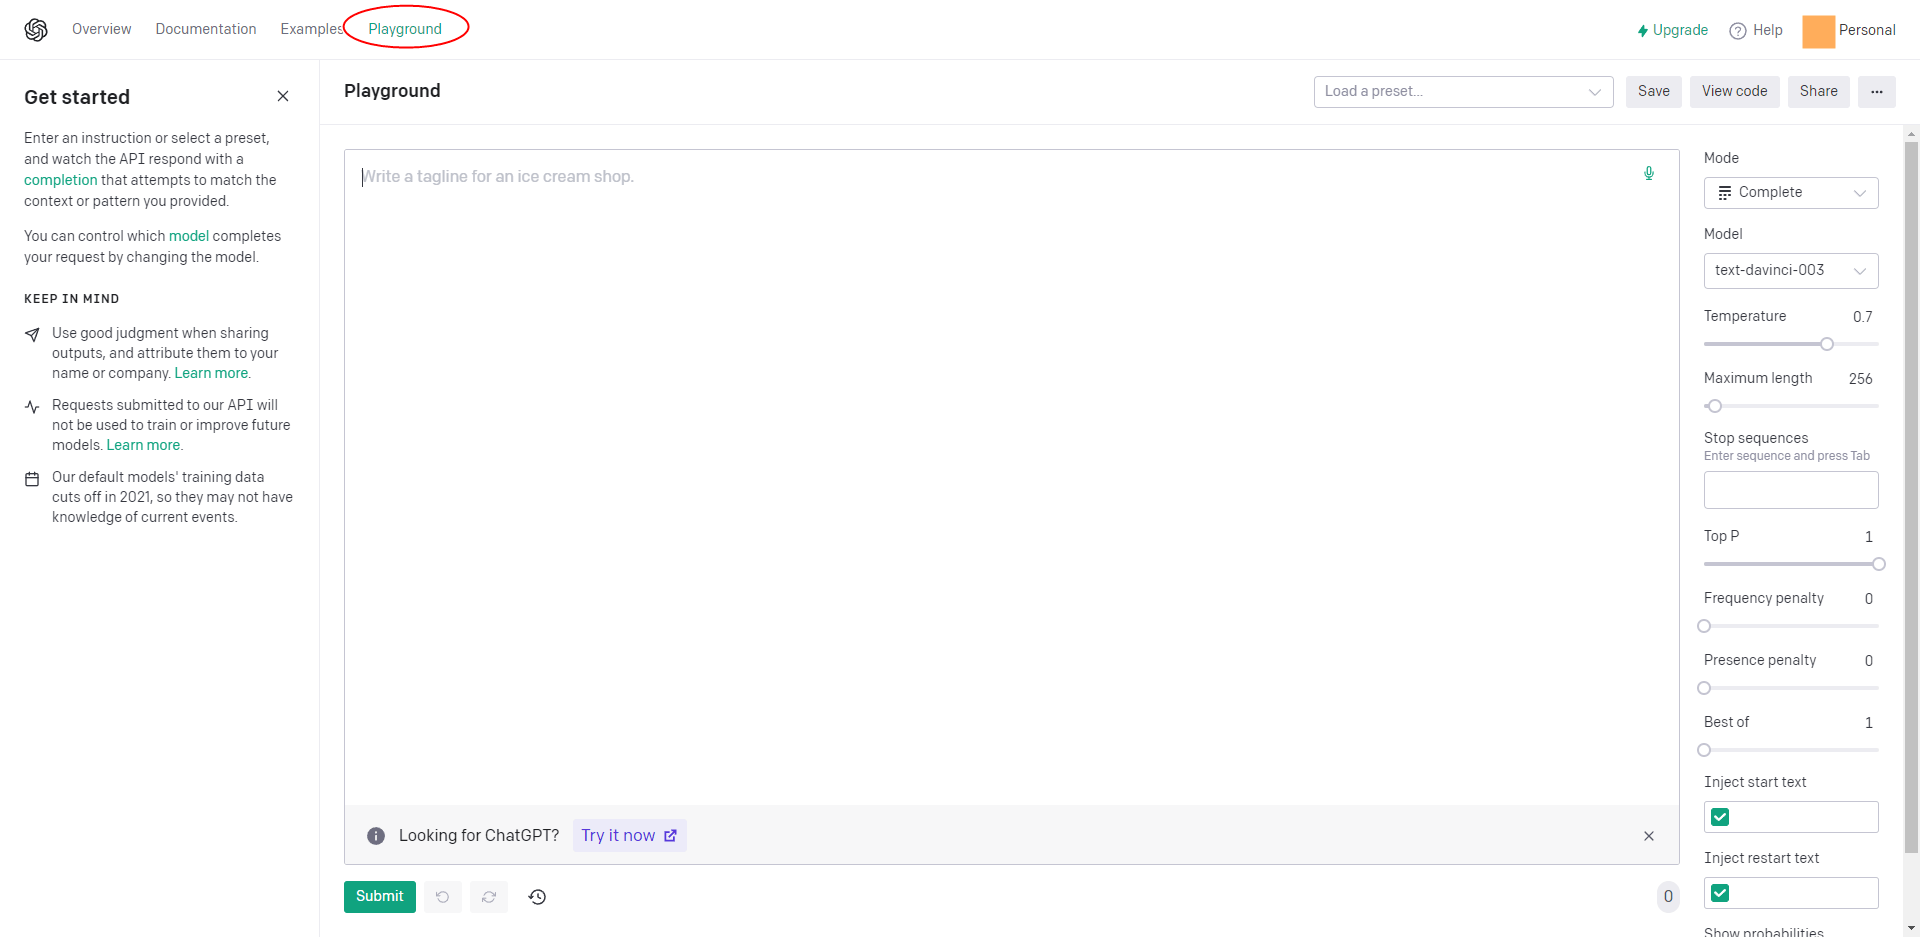Click the Try it now link
This screenshot has width=1920, height=937.
629,836
